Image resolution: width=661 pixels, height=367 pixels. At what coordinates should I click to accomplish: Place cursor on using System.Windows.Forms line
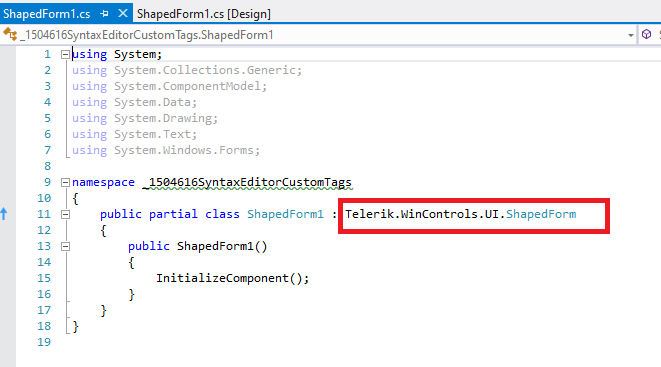(x=166, y=150)
